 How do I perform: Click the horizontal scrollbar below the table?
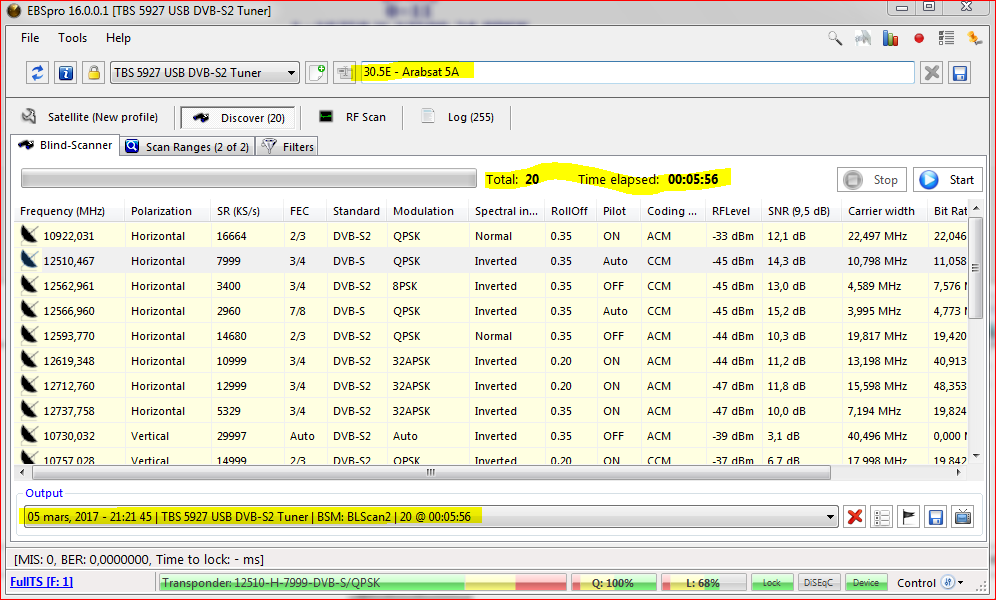[x=430, y=473]
